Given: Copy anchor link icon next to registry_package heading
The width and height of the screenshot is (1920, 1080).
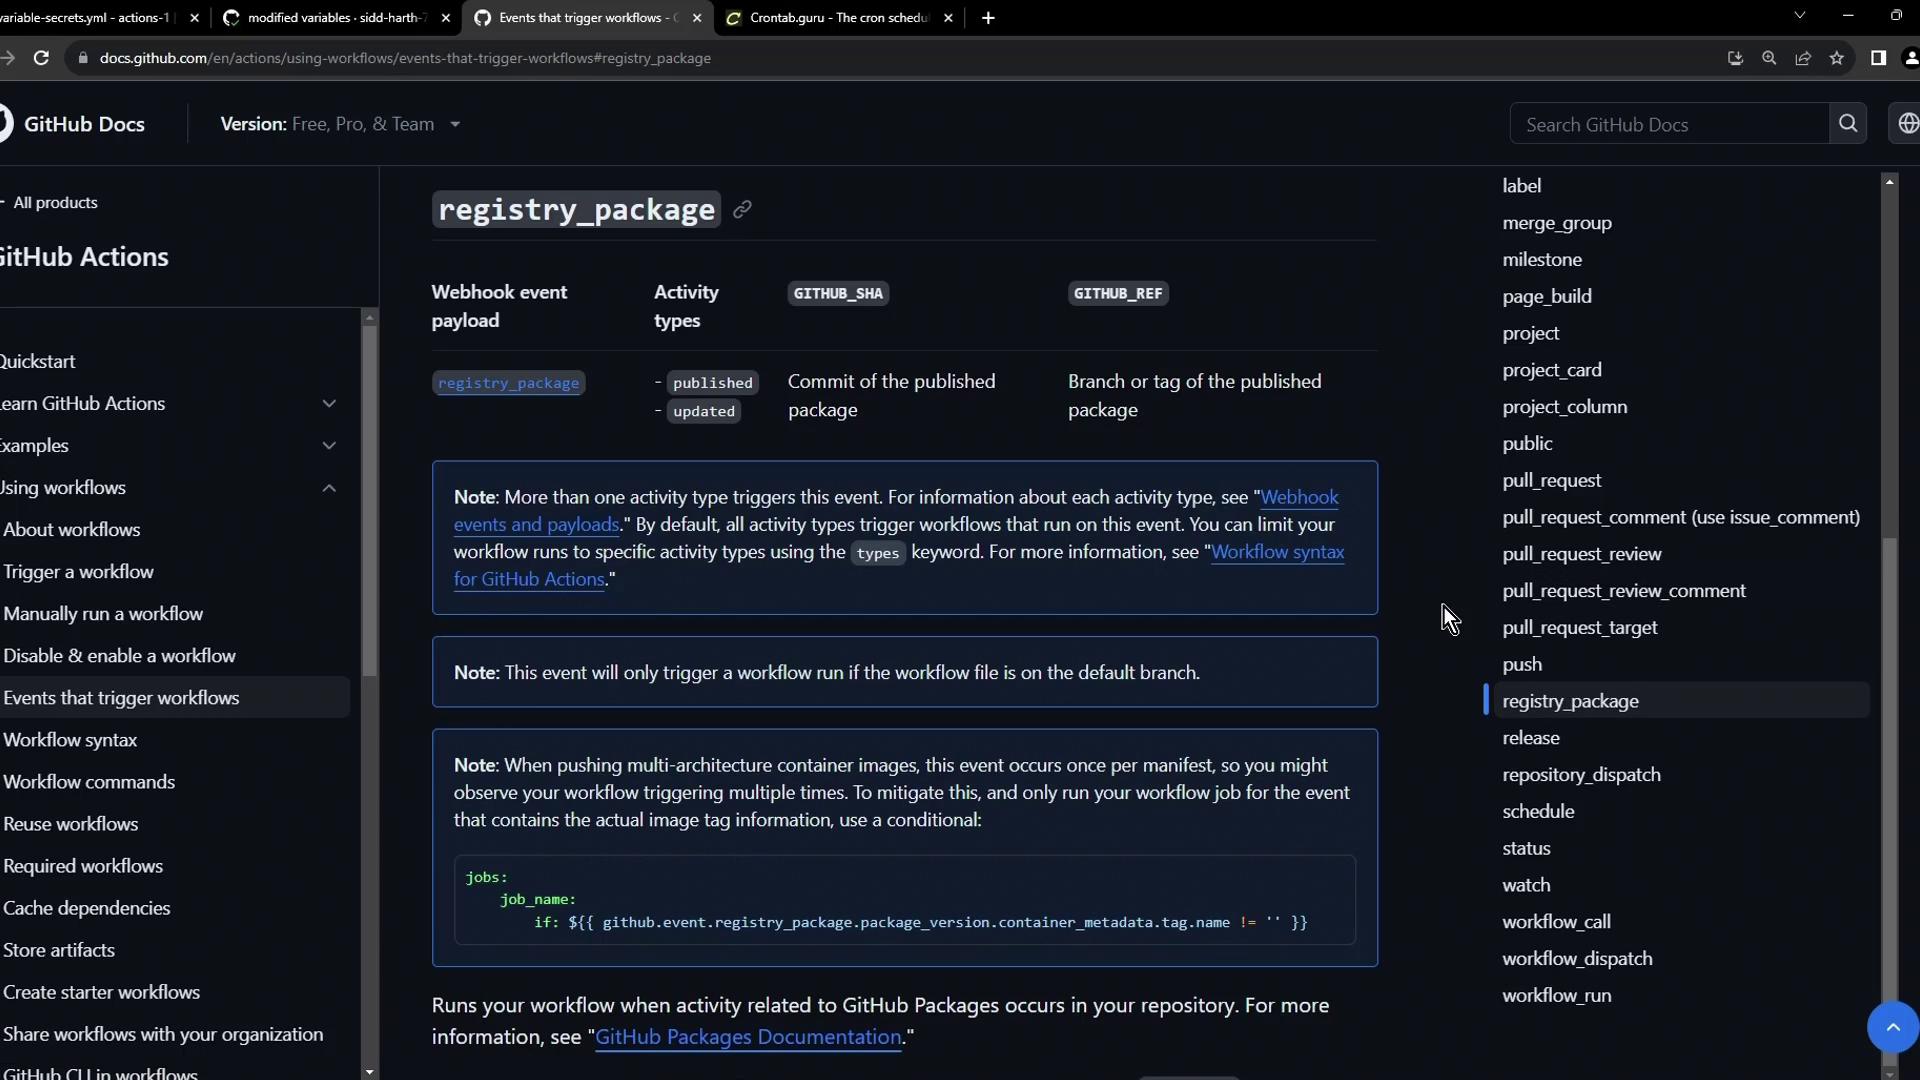Looking at the screenshot, I should click(x=742, y=209).
